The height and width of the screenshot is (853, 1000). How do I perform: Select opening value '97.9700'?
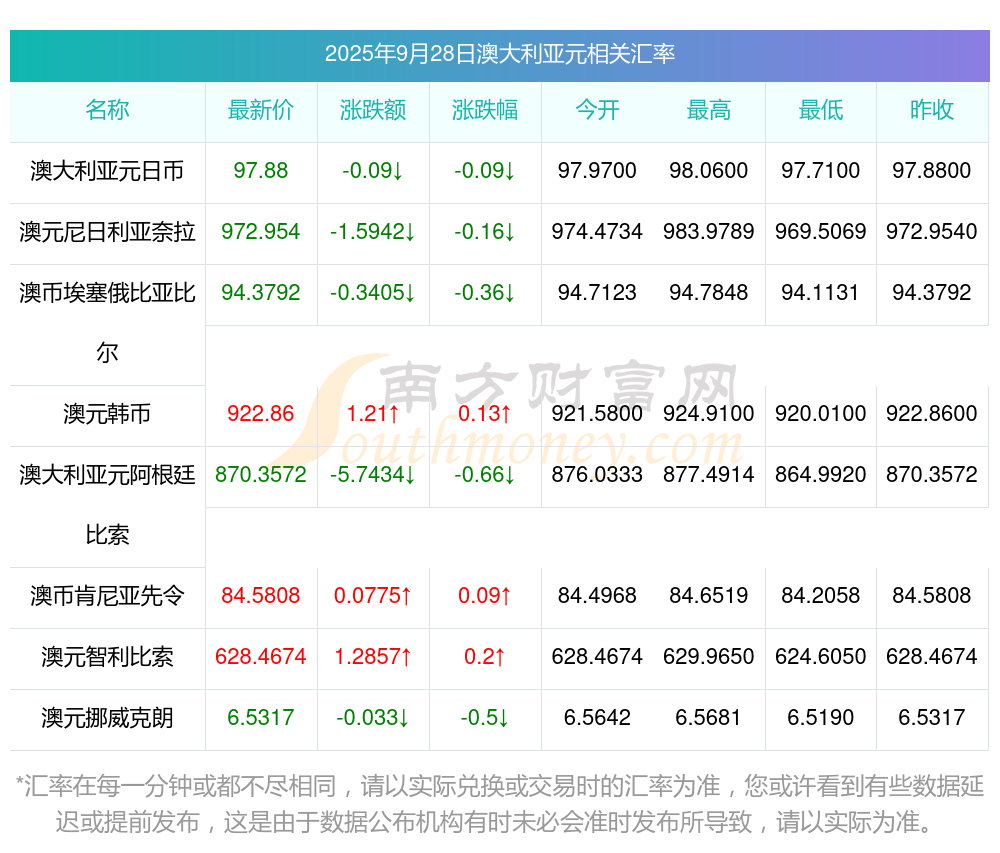pyautogui.click(x=597, y=171)
